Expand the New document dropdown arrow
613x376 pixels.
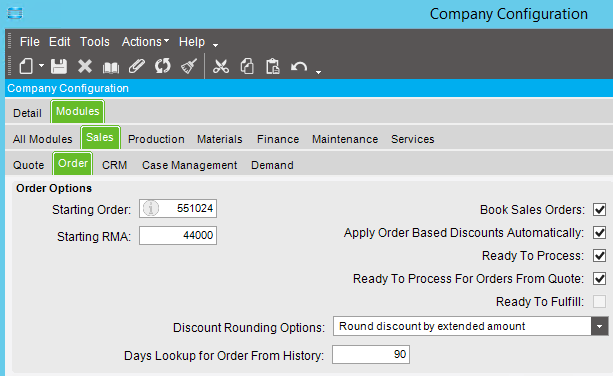coord(41,66)
